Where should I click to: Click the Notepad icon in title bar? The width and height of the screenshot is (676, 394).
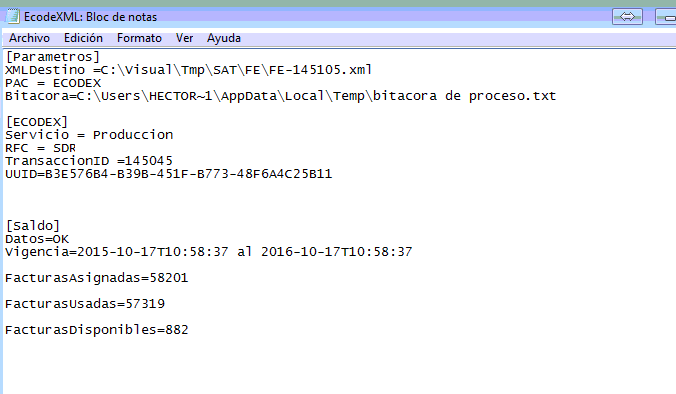tap(13, 16)
